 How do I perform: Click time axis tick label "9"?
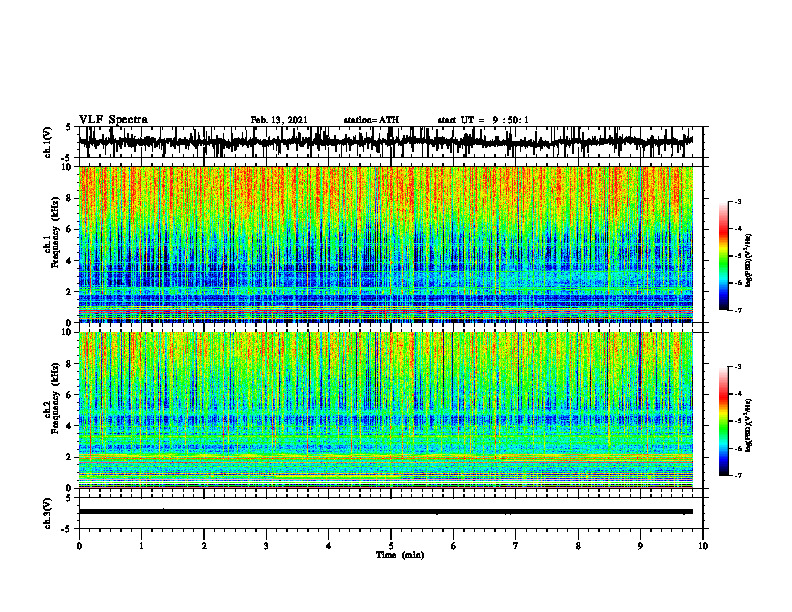click(x=640, y=546)
